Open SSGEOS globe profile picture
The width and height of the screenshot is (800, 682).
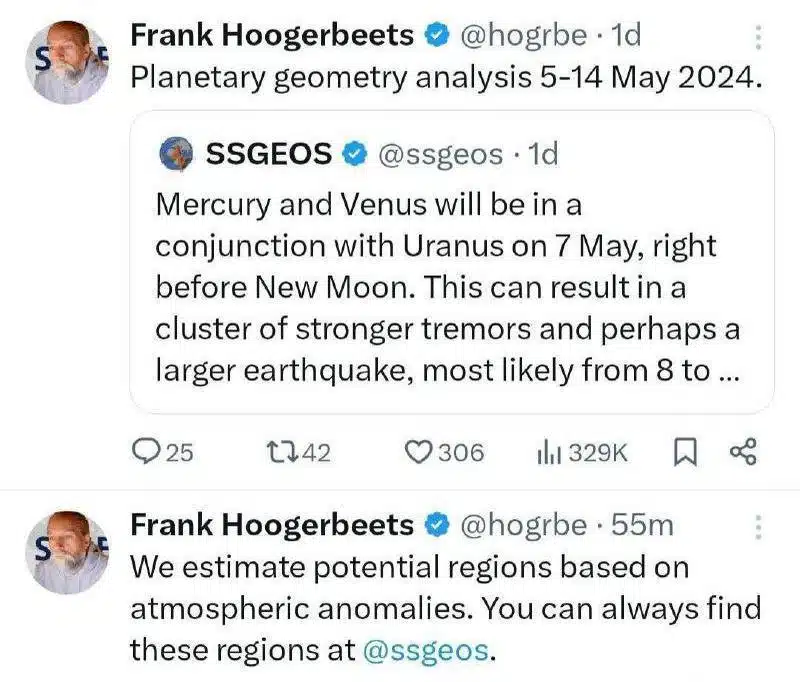click(177, 154)
